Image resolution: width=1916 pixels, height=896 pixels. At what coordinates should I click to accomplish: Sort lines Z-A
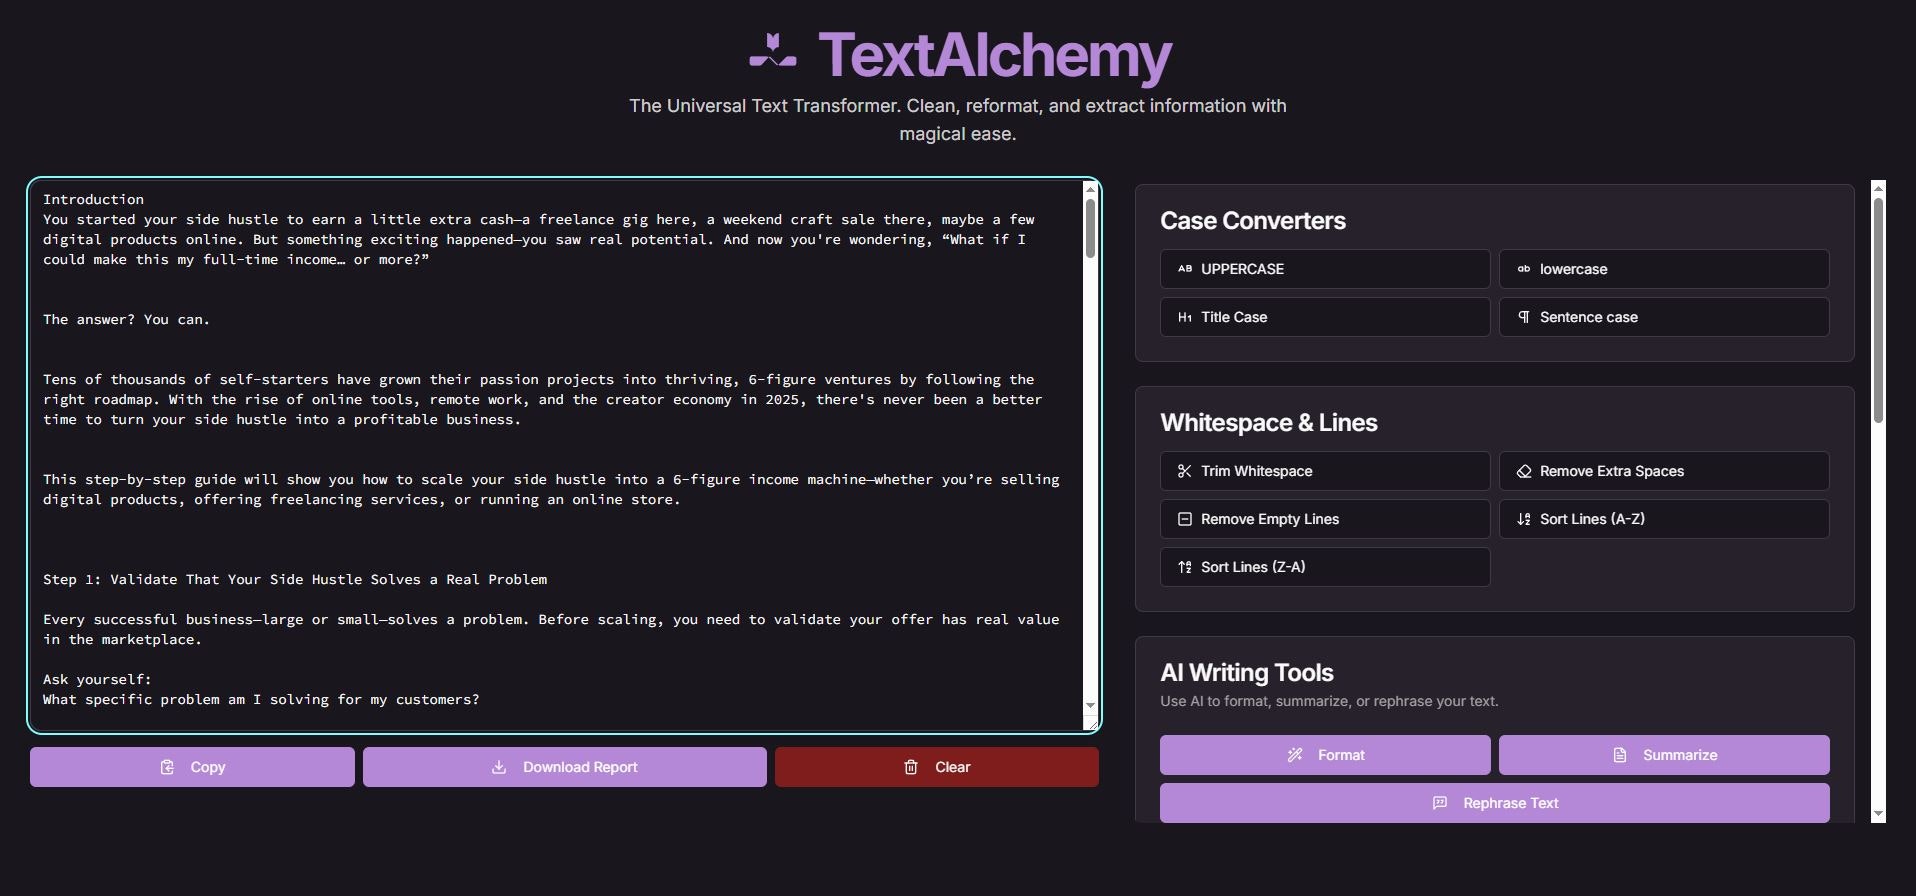tap(1325, 567)
